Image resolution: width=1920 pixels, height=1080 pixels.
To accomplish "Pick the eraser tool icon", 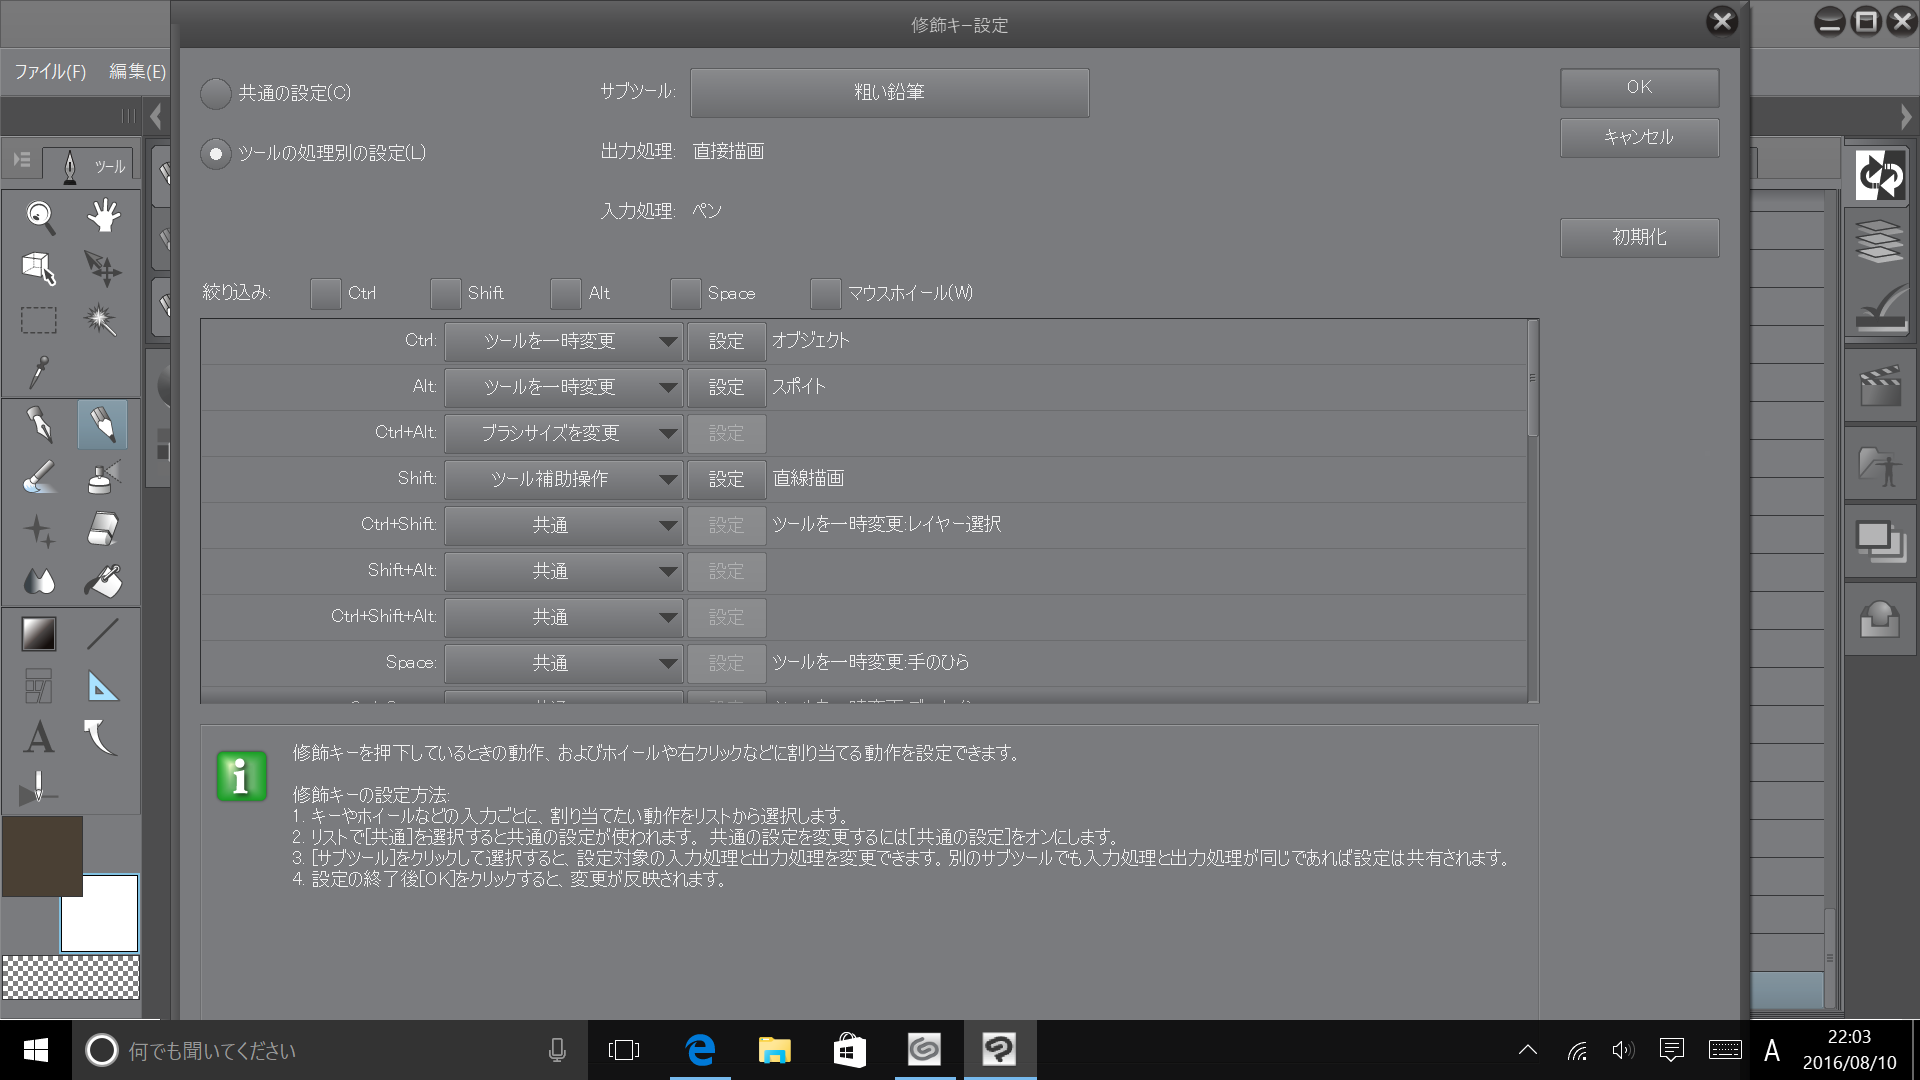I will [x=103, y=529].
